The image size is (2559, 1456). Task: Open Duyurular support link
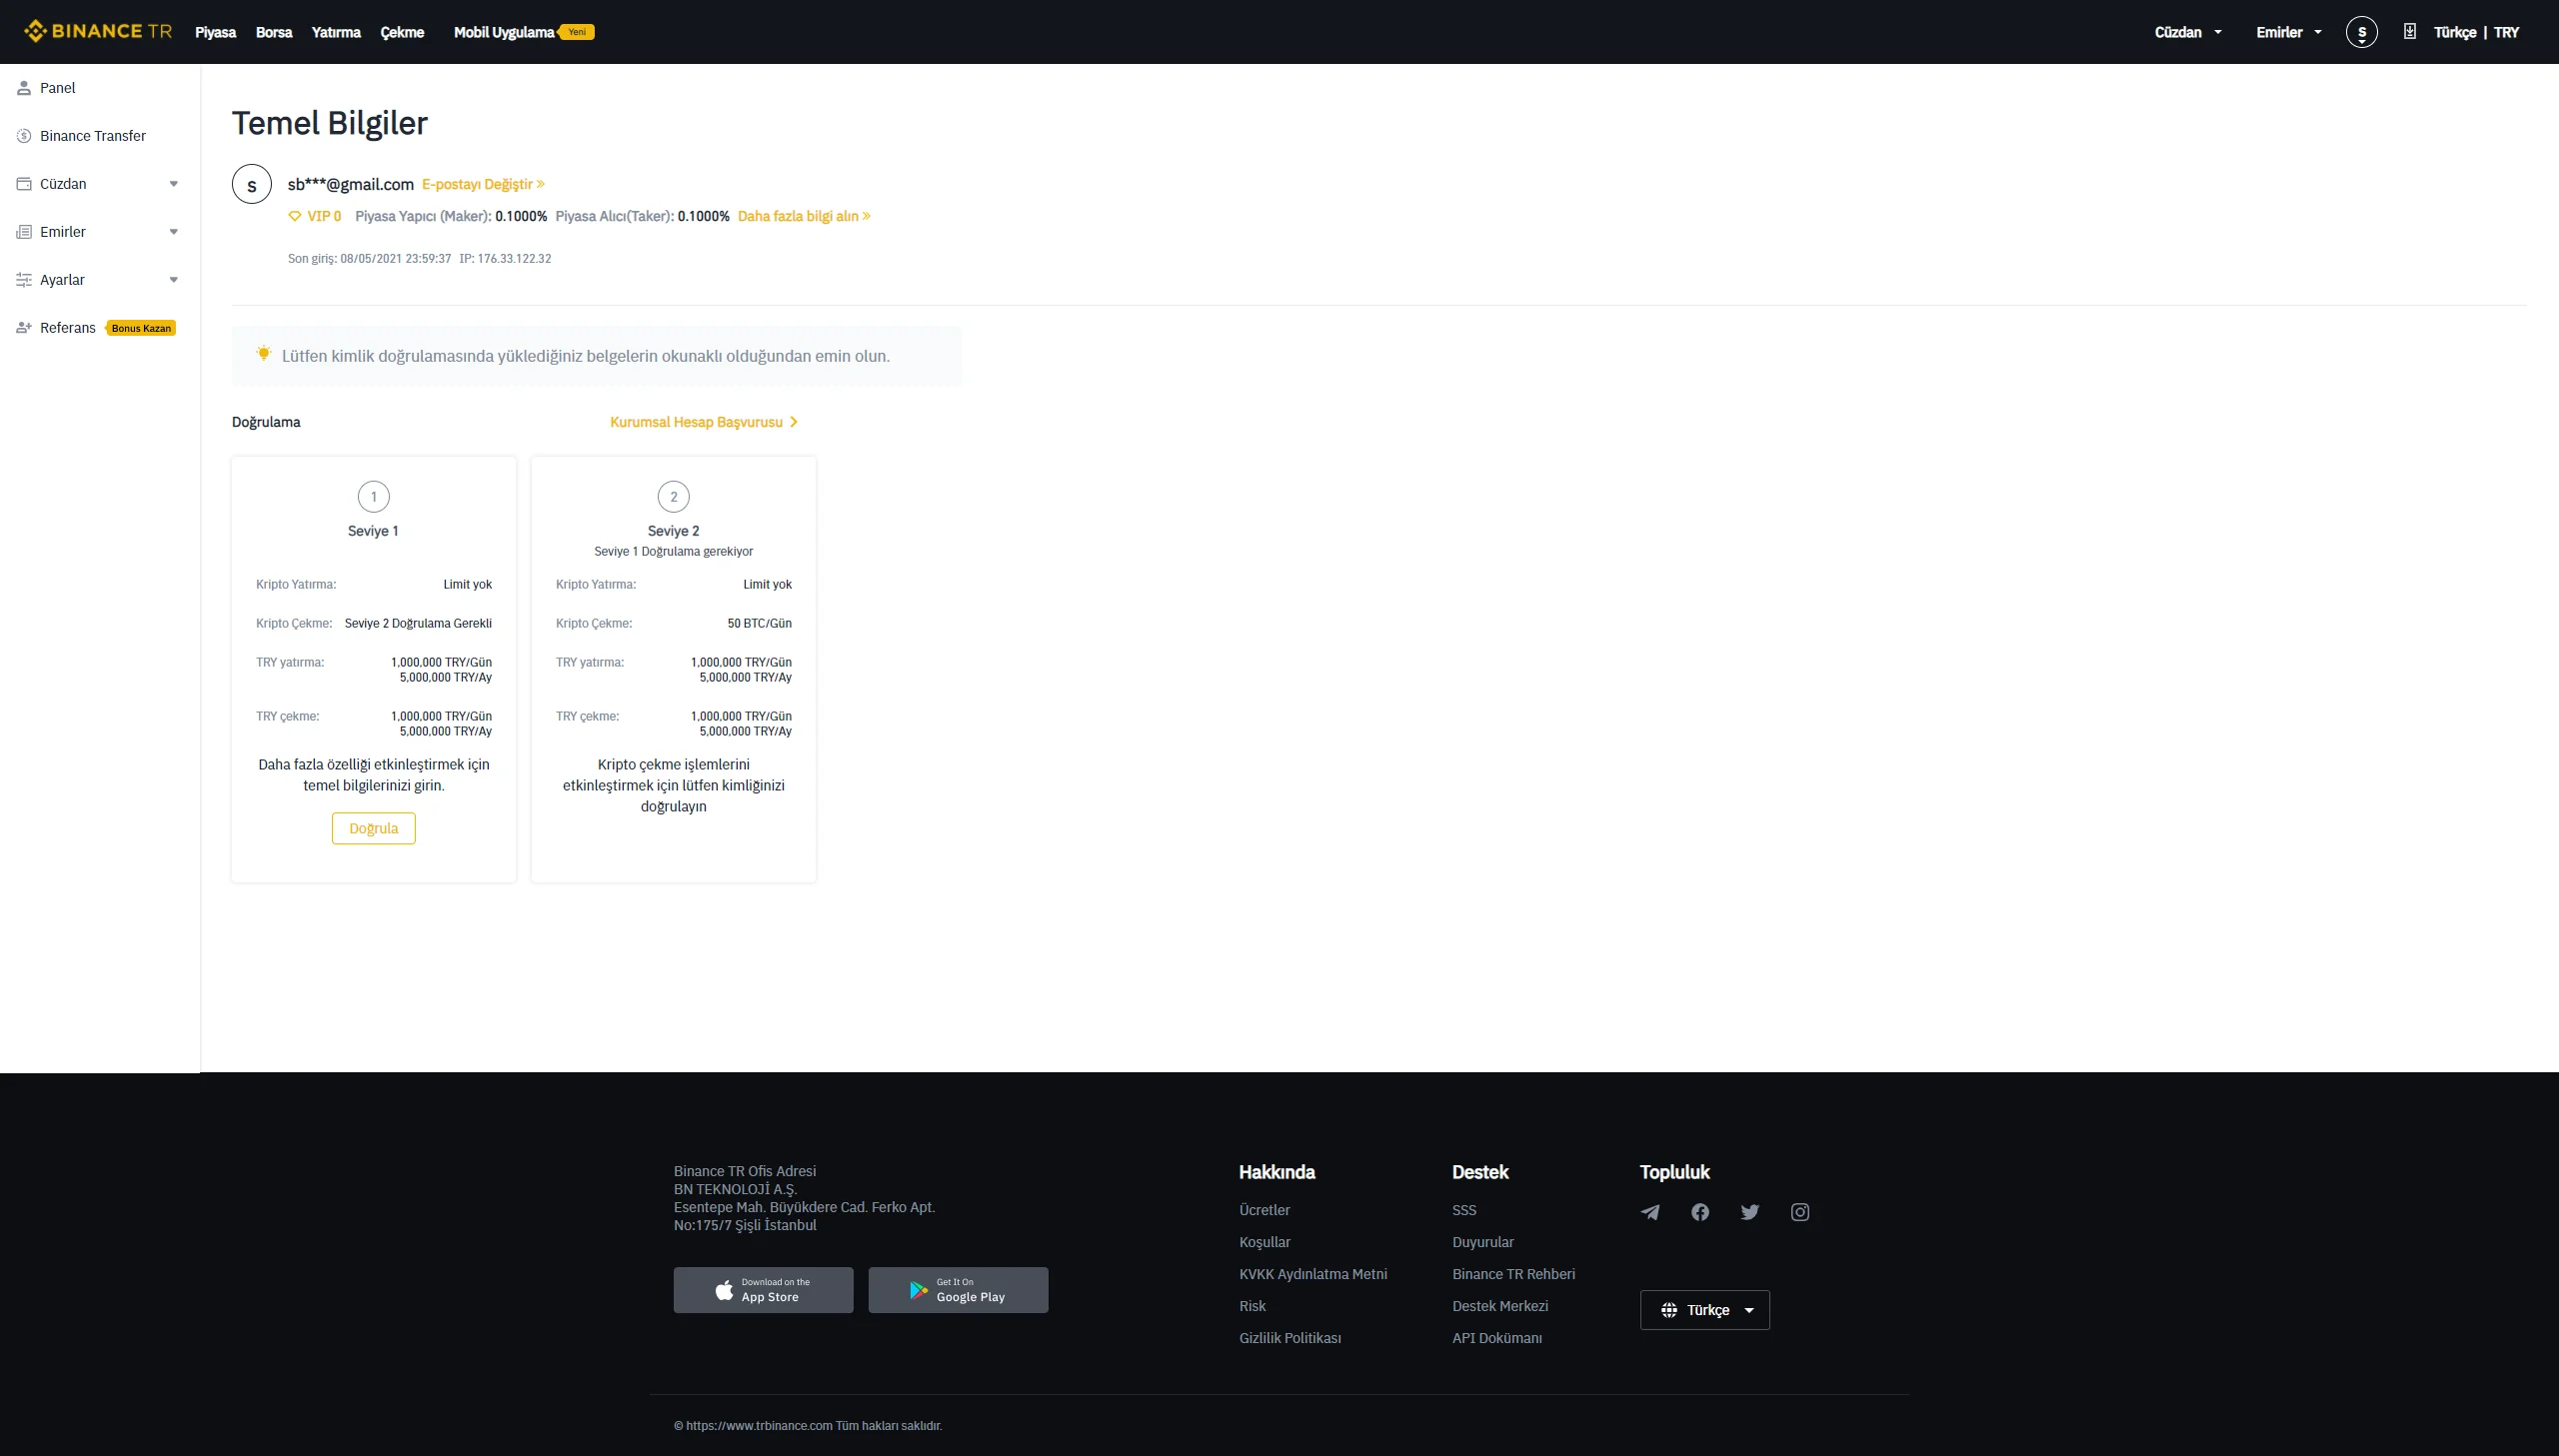tap(1483, 1242)
